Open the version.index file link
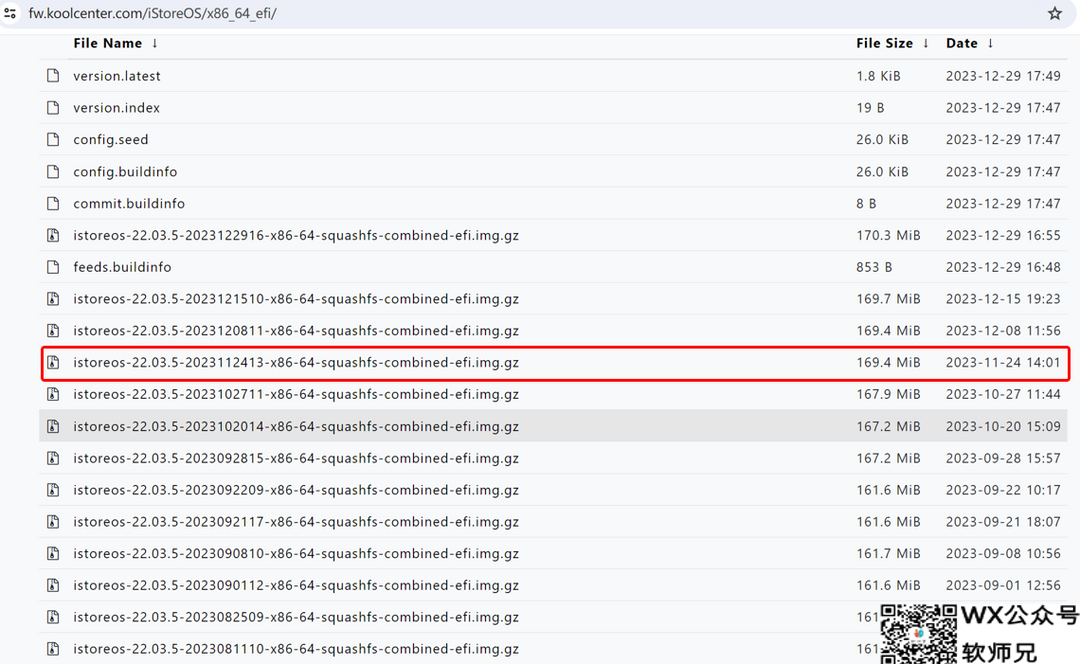This screenshot has height=664, width=1080. (x=116, y=108)
